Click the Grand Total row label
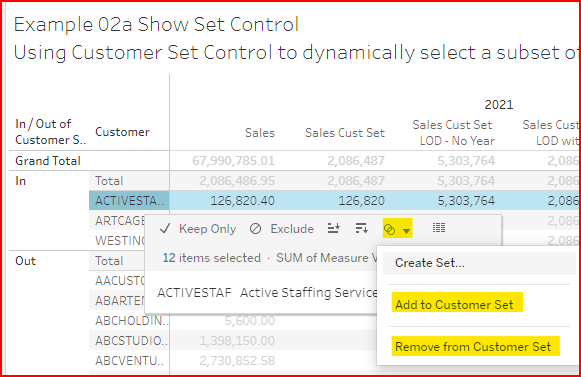The width and height of the screenshot is (581, 377). (x=48, y=161)
